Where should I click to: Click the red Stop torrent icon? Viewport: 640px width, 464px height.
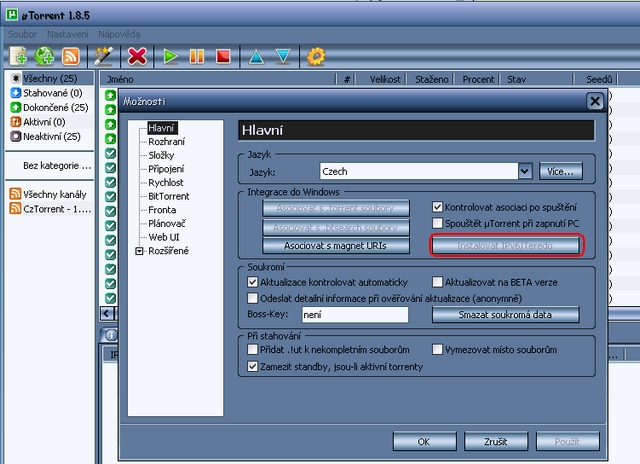pyautogui.click(x=223, y=56)
